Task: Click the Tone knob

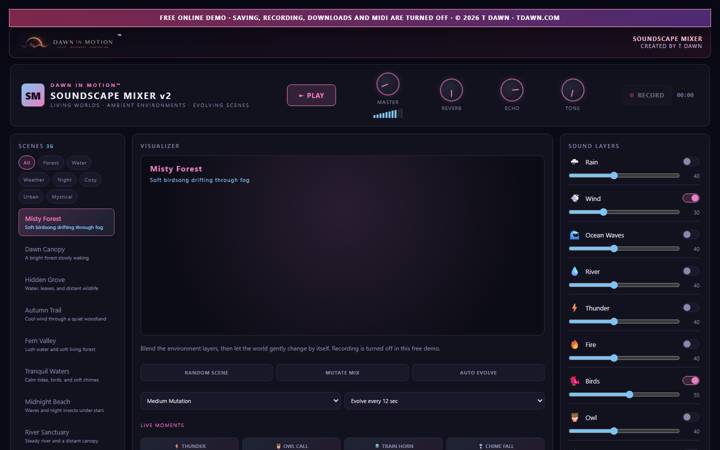Action: pyautogui.click(x=573, y=90)
